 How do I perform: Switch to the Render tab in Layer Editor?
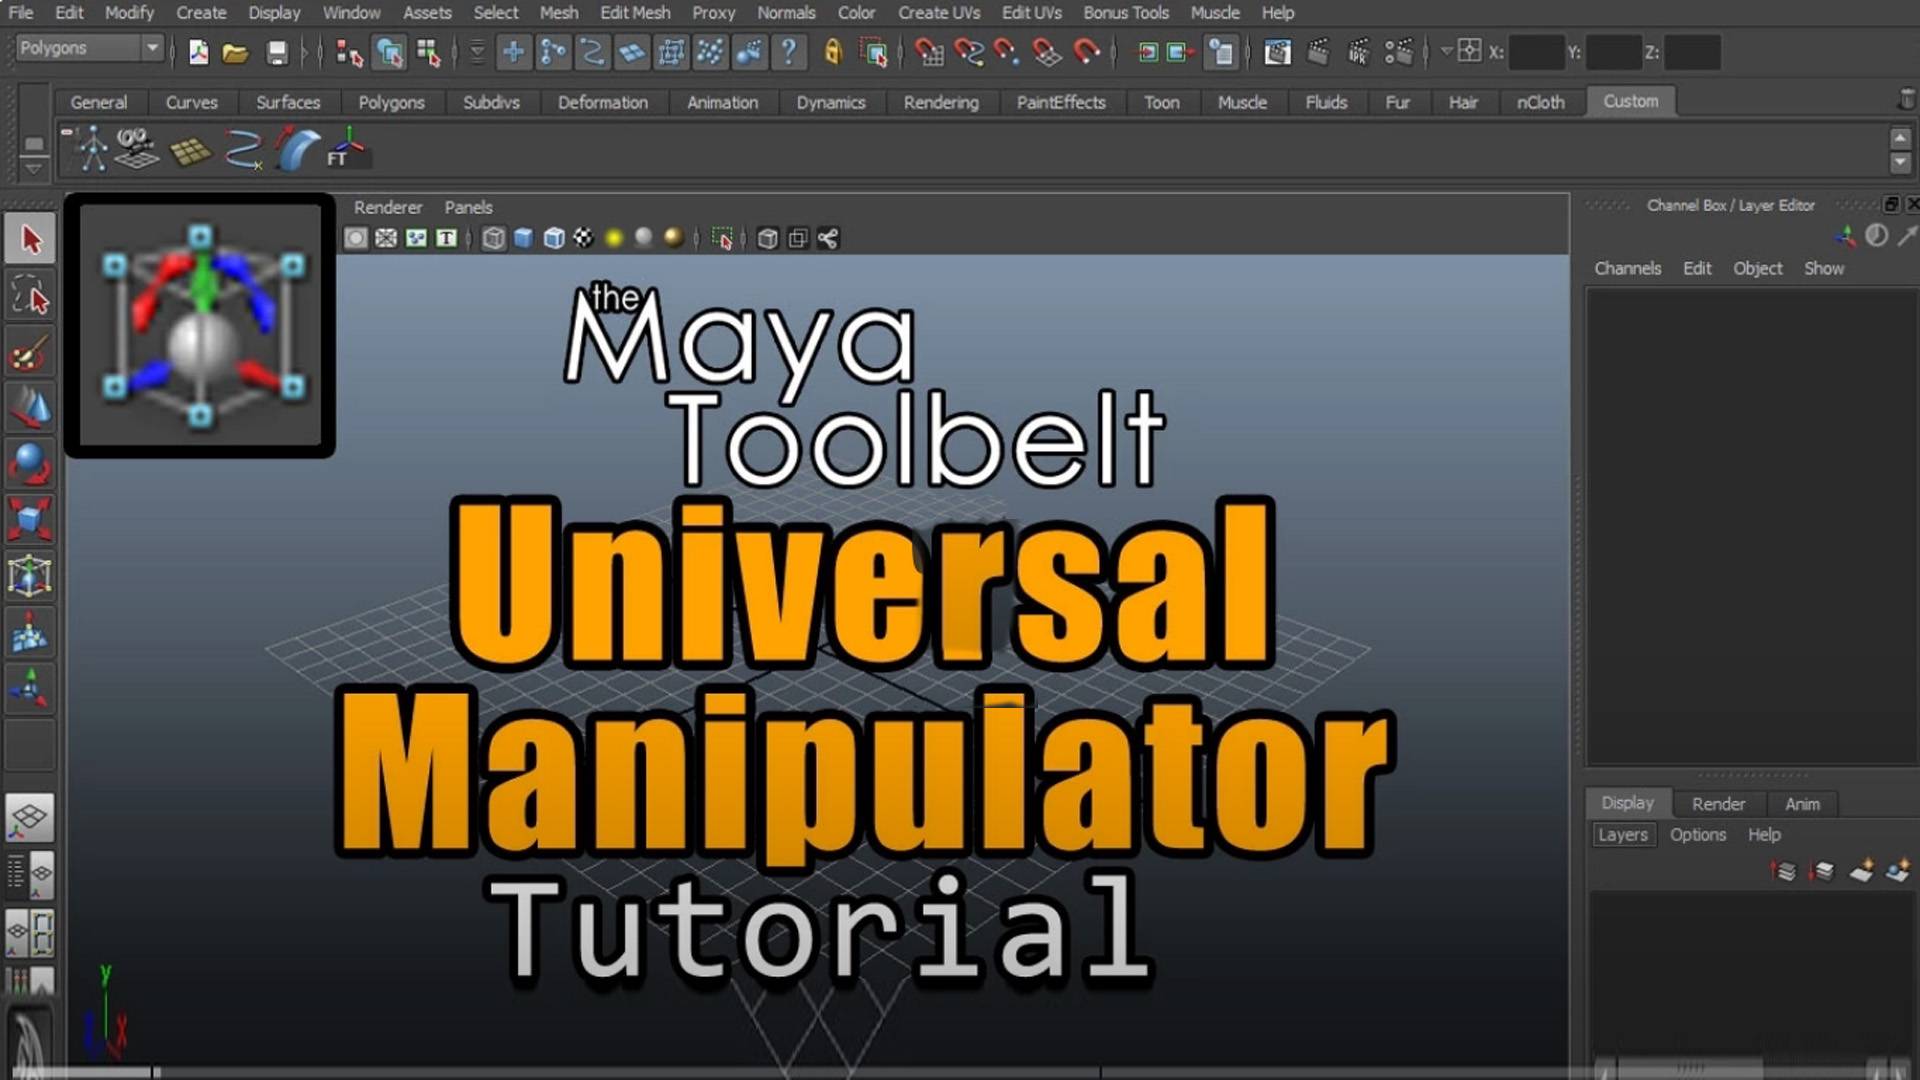coord(1718,803)
